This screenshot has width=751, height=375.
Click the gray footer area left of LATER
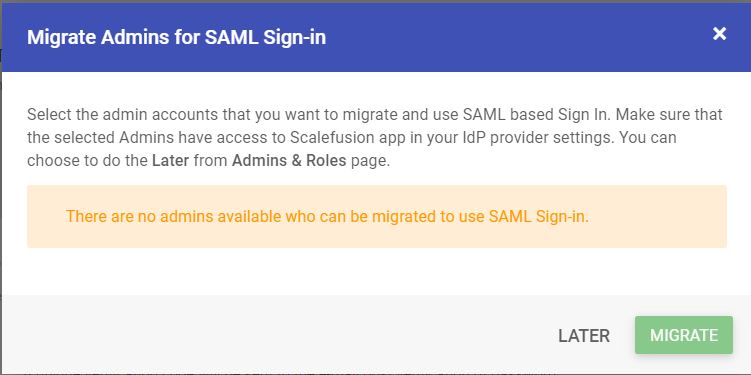coord(278,334)
